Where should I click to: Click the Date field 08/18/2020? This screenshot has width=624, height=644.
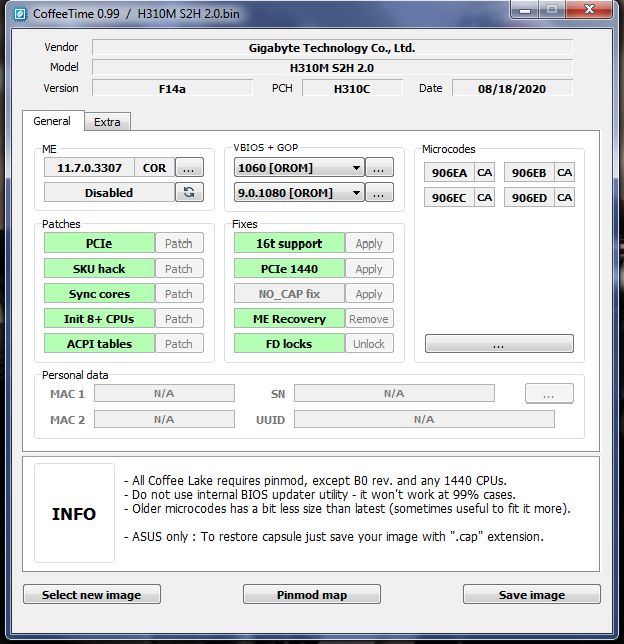click(x=512, y=88)
